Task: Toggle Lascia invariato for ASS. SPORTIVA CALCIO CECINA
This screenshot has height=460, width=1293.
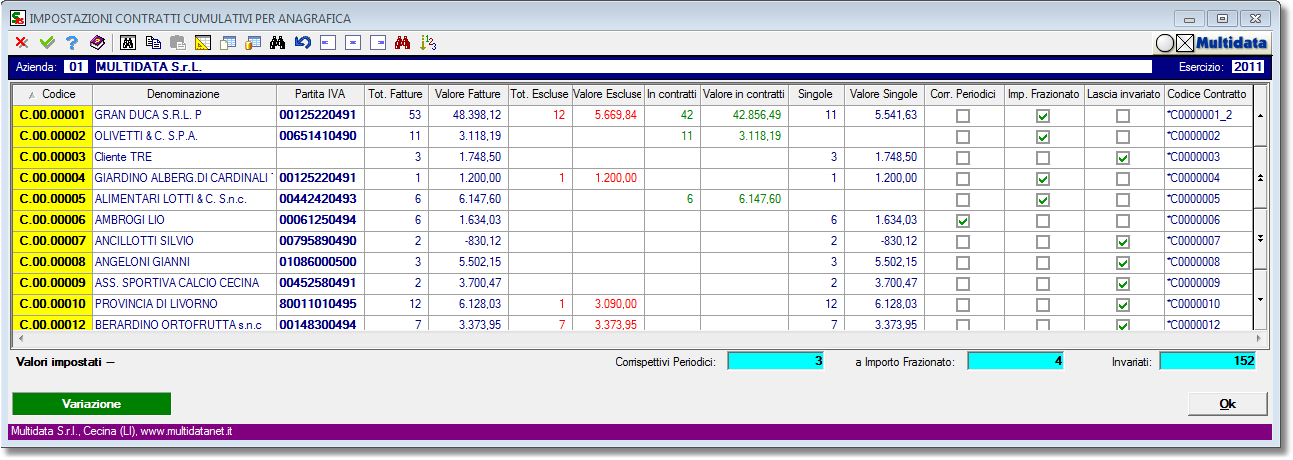Action: 1123,284
